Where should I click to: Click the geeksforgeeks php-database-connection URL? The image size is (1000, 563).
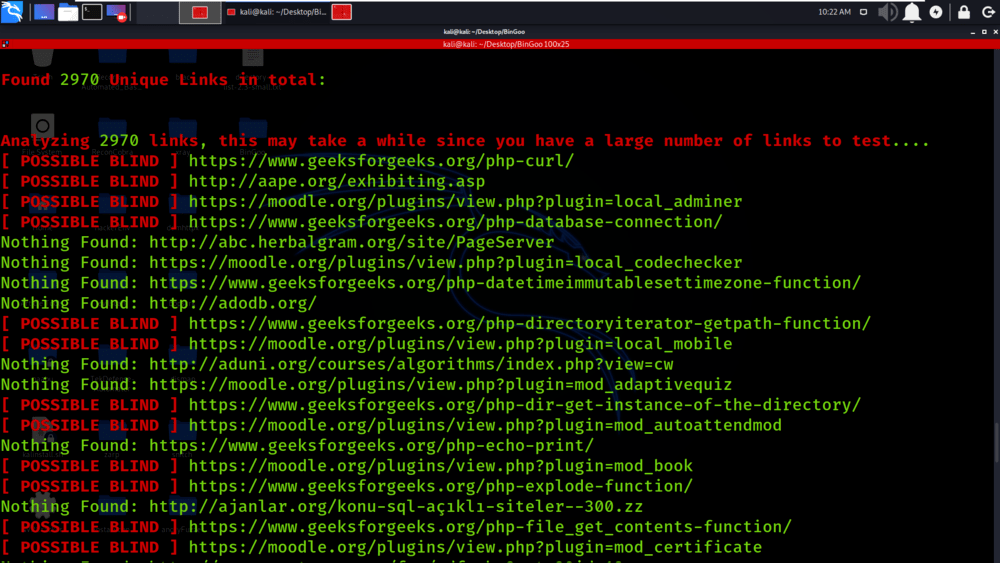[455, 222]
